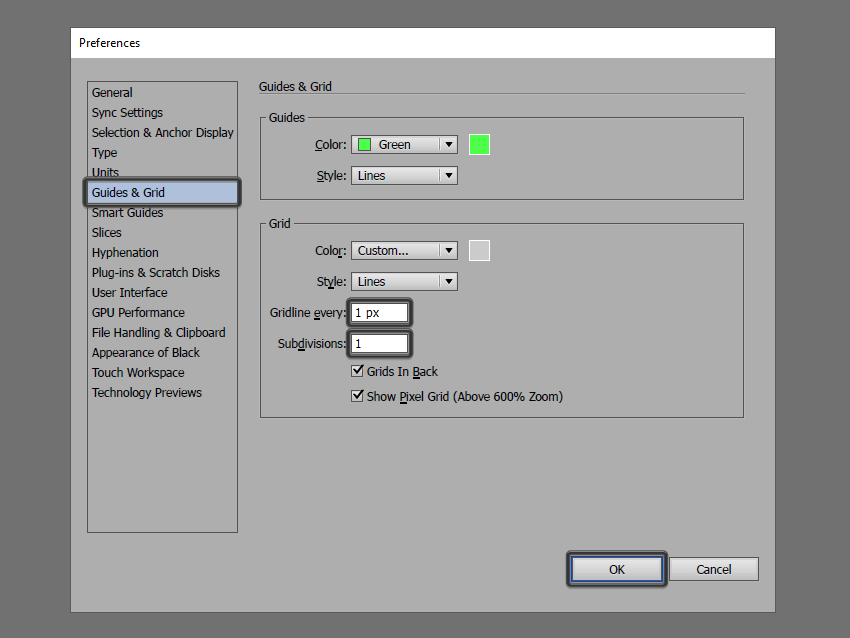Disable Show Pixel Grid above 600% zoom
This screenshot has width=850, height=638.
tap(357, 395)
